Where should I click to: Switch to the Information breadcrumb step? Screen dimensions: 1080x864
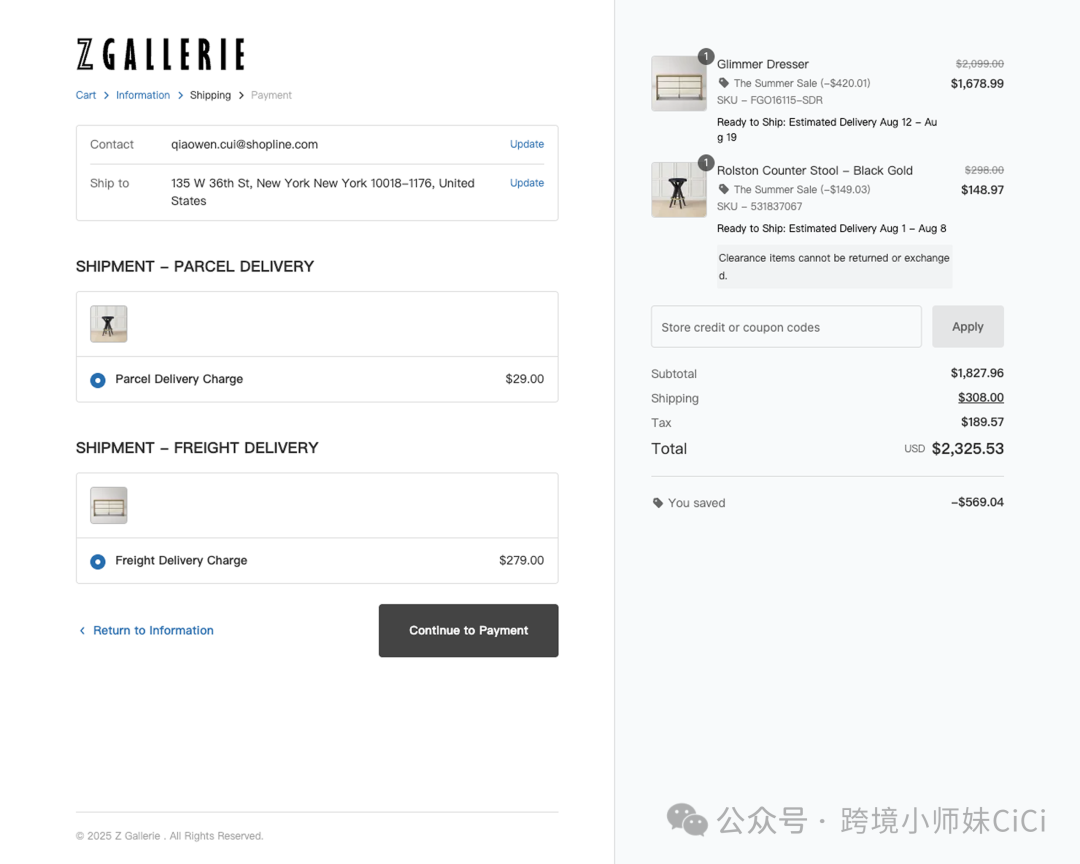tap(143, 95)
